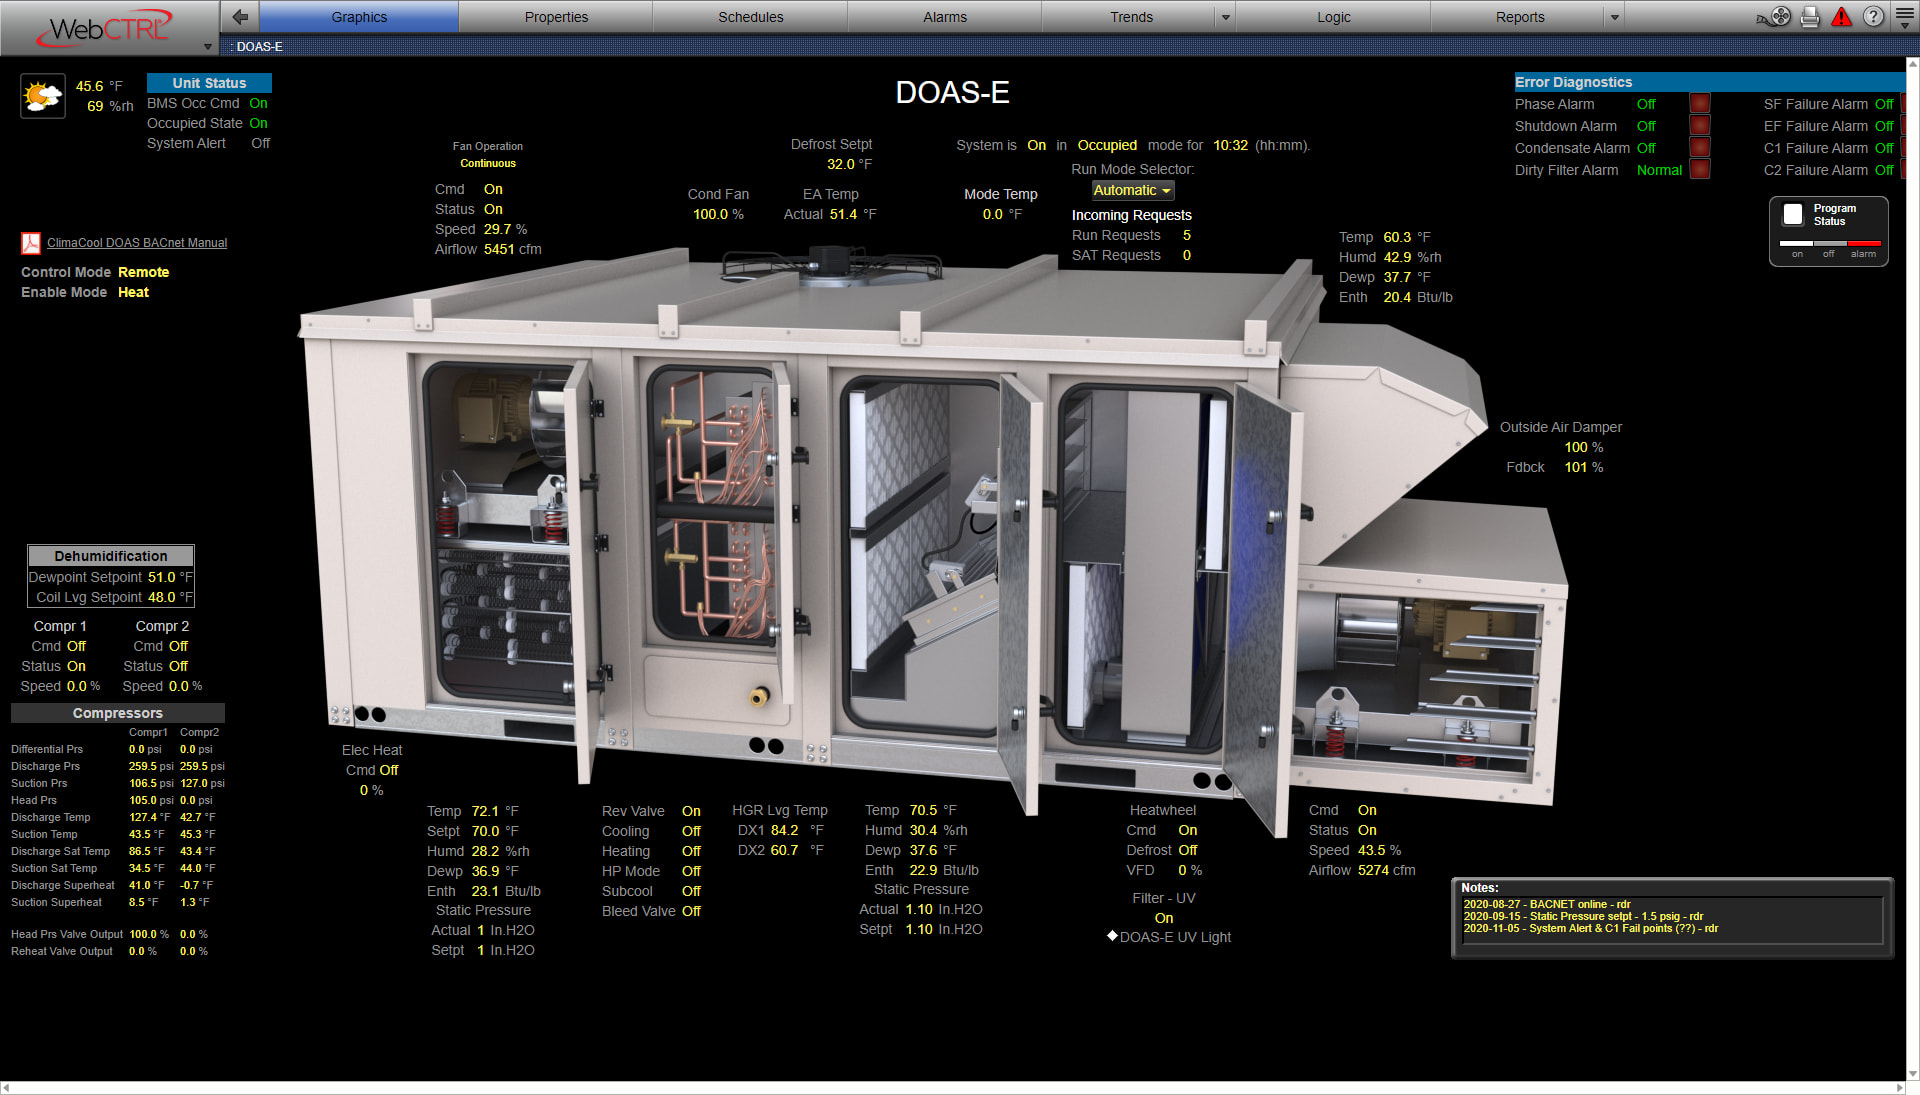Open the Run Mode Selector Automatic dropdown
This screenshot has width=1920, height=1095.
(x=1132, y=190)
